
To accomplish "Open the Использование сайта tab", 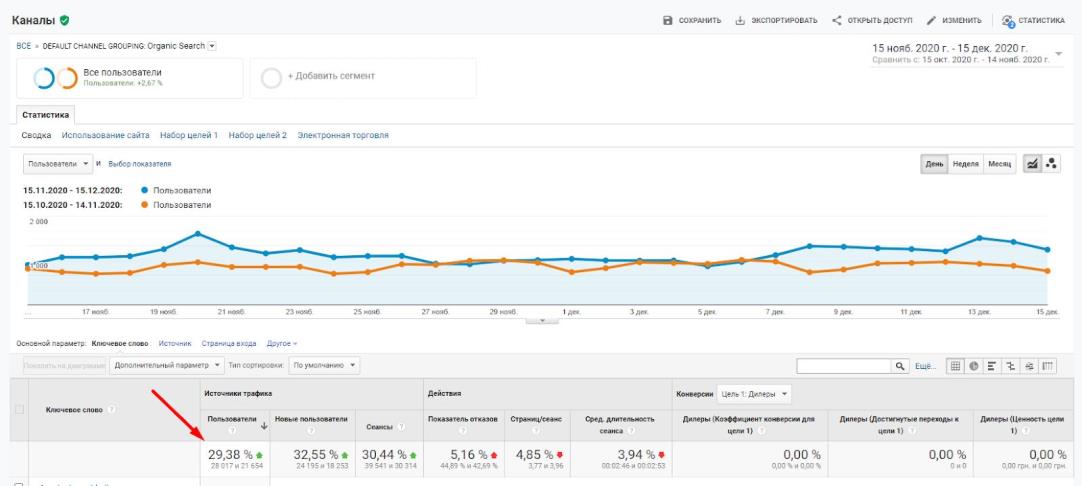I will tap(106, 135).
